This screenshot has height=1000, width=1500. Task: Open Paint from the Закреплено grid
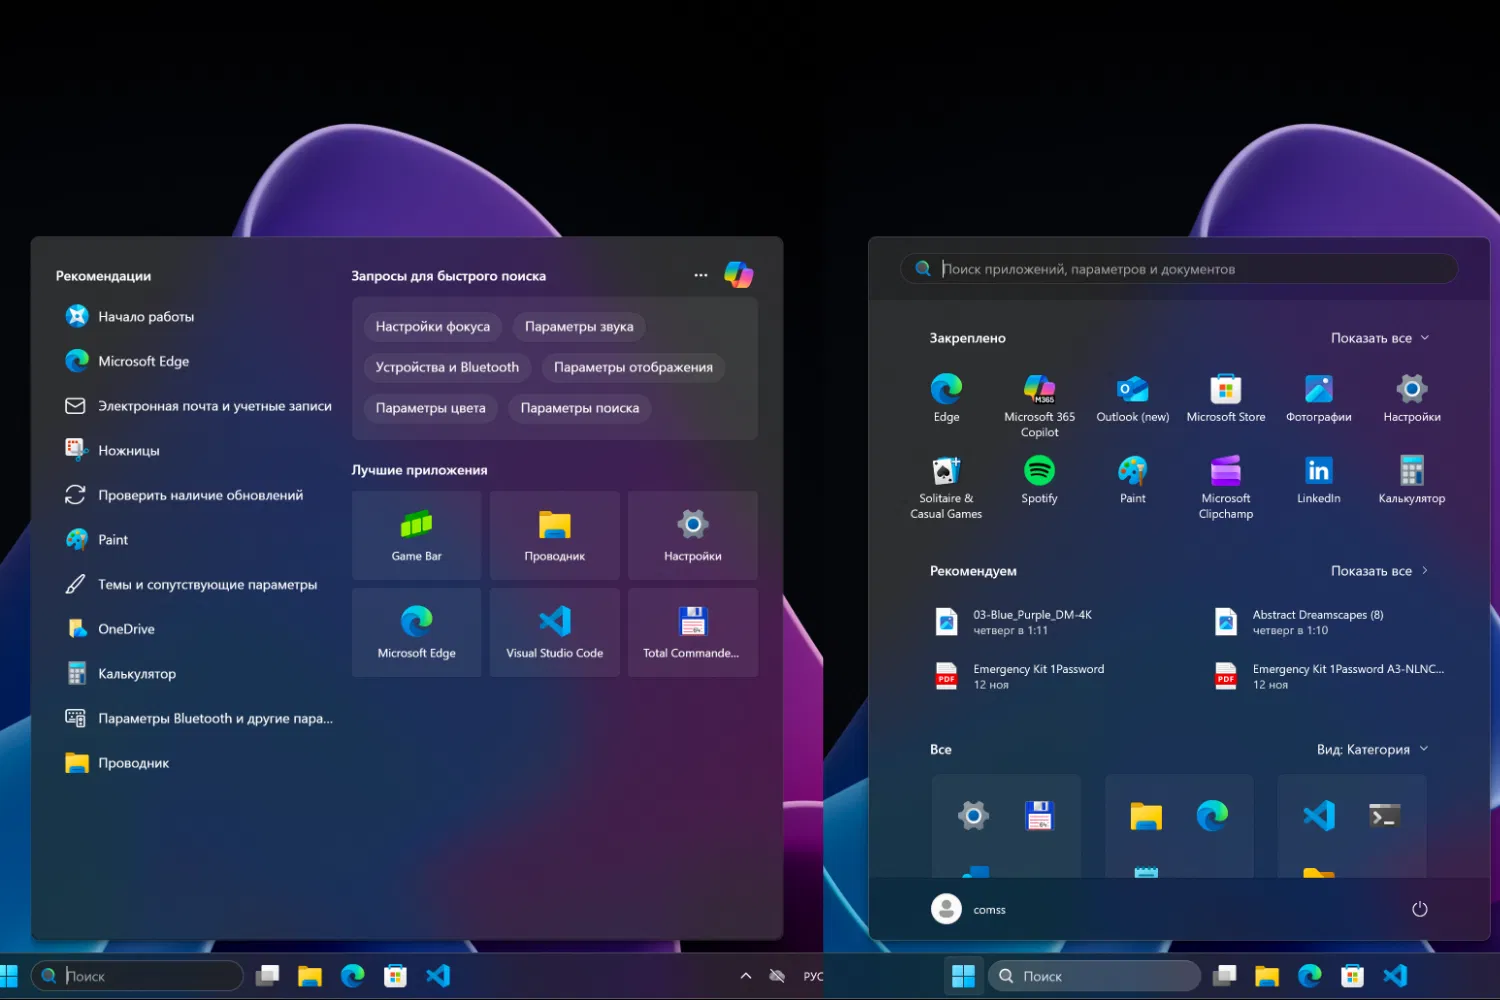point(1132,479)
